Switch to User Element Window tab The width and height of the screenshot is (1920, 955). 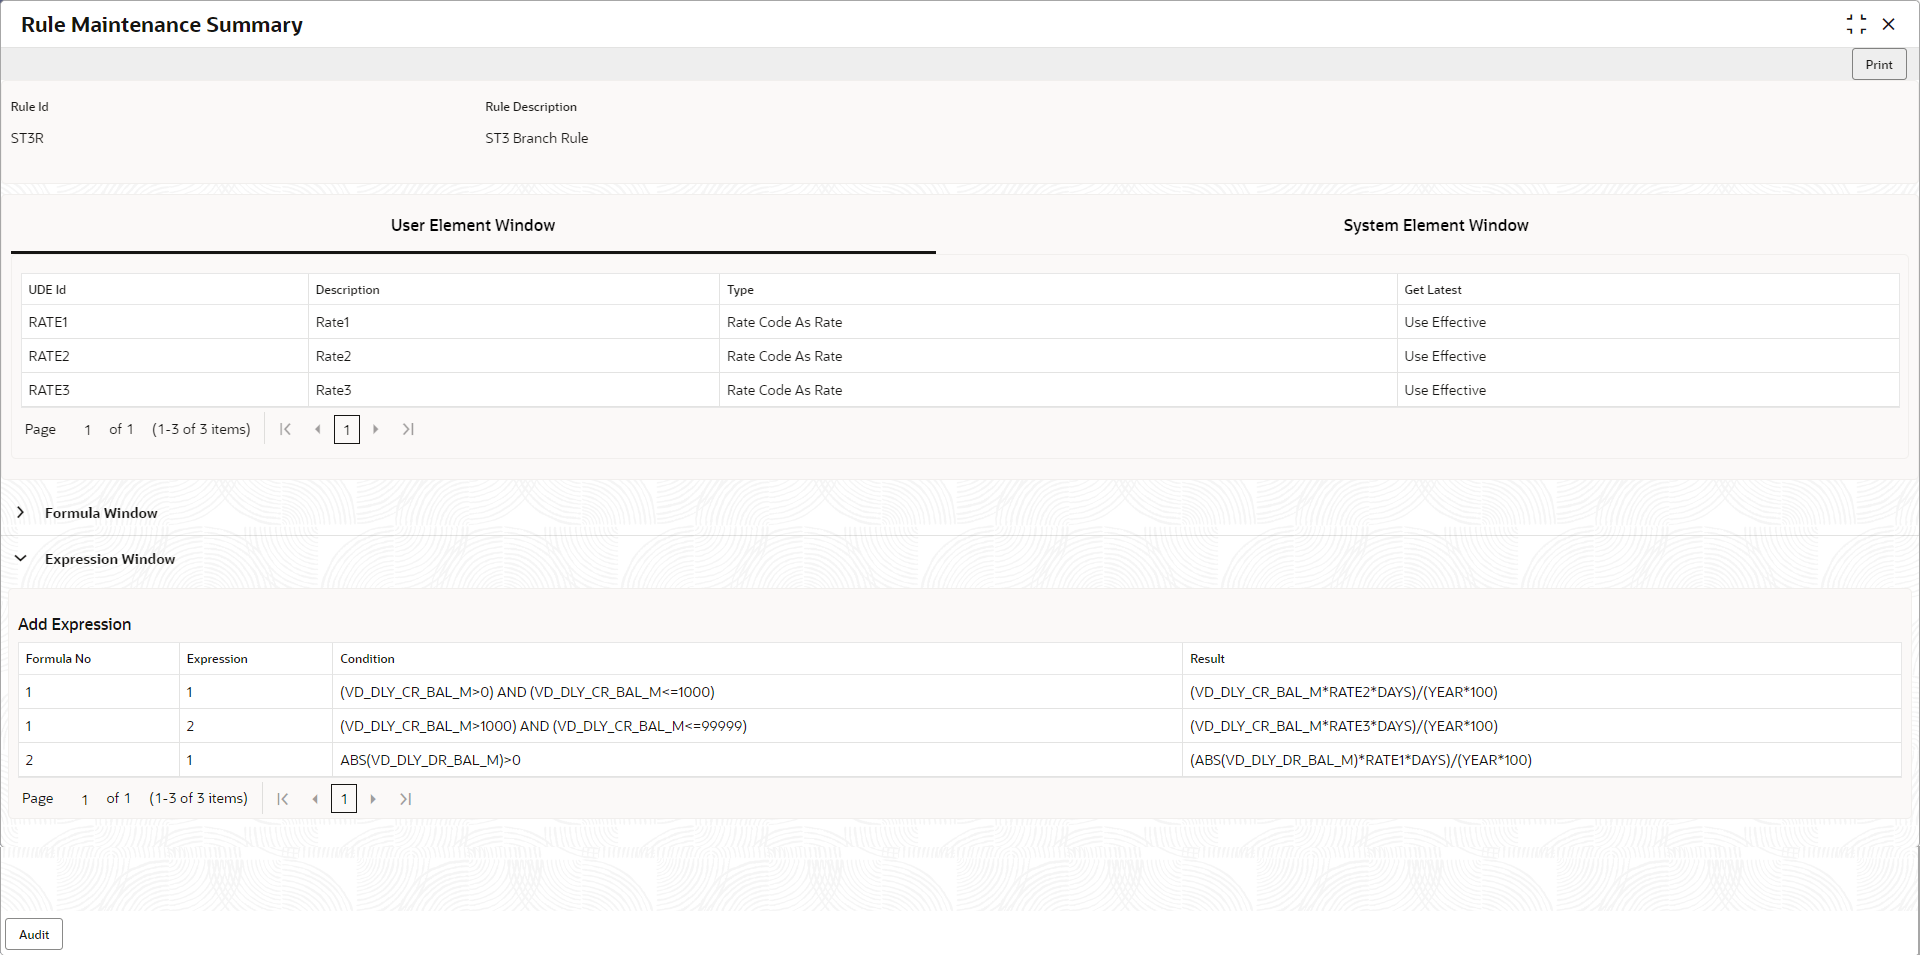point(473,225)
